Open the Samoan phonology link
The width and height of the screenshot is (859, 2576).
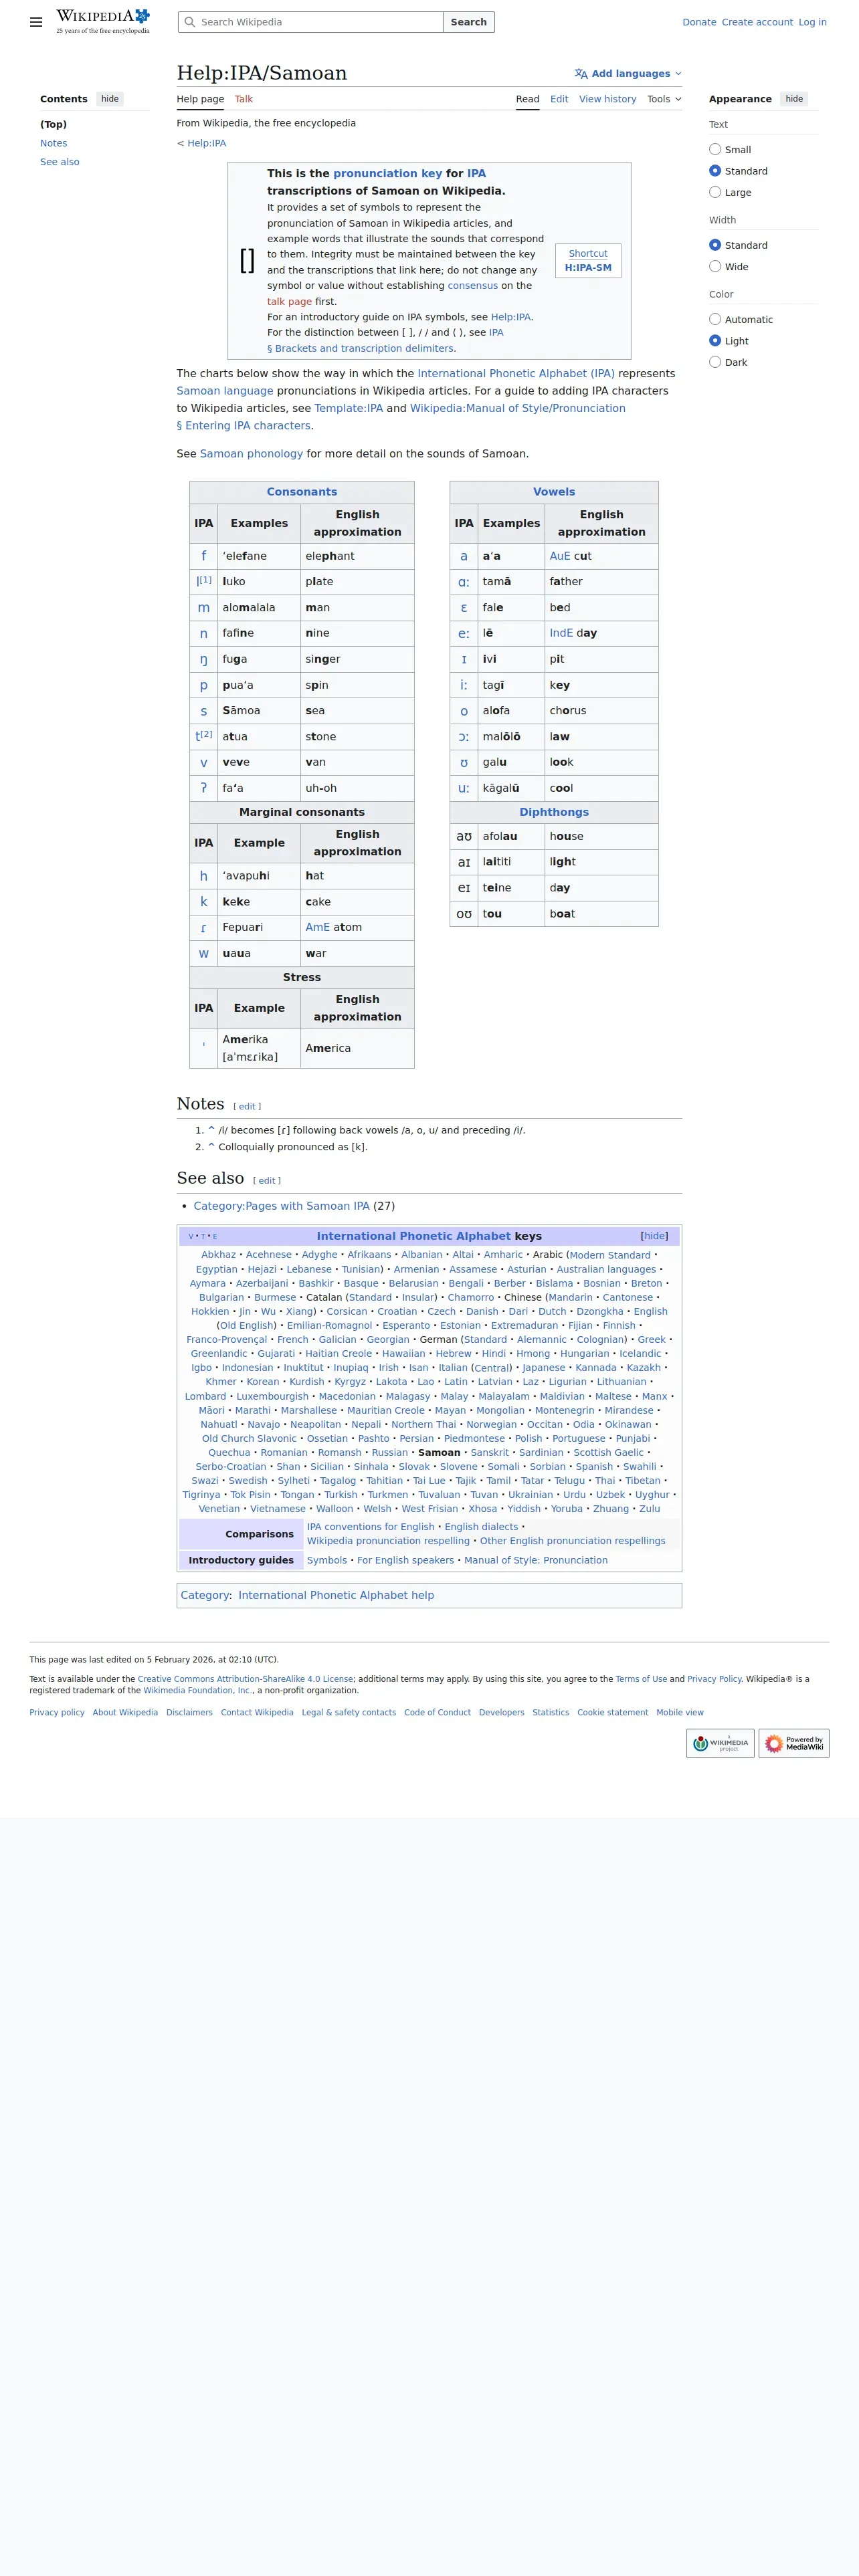(x=251, y=454)
